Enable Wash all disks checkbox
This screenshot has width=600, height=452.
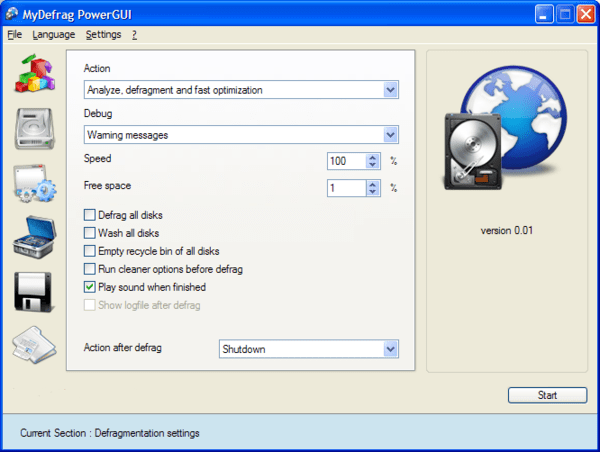tap(90, 233)
